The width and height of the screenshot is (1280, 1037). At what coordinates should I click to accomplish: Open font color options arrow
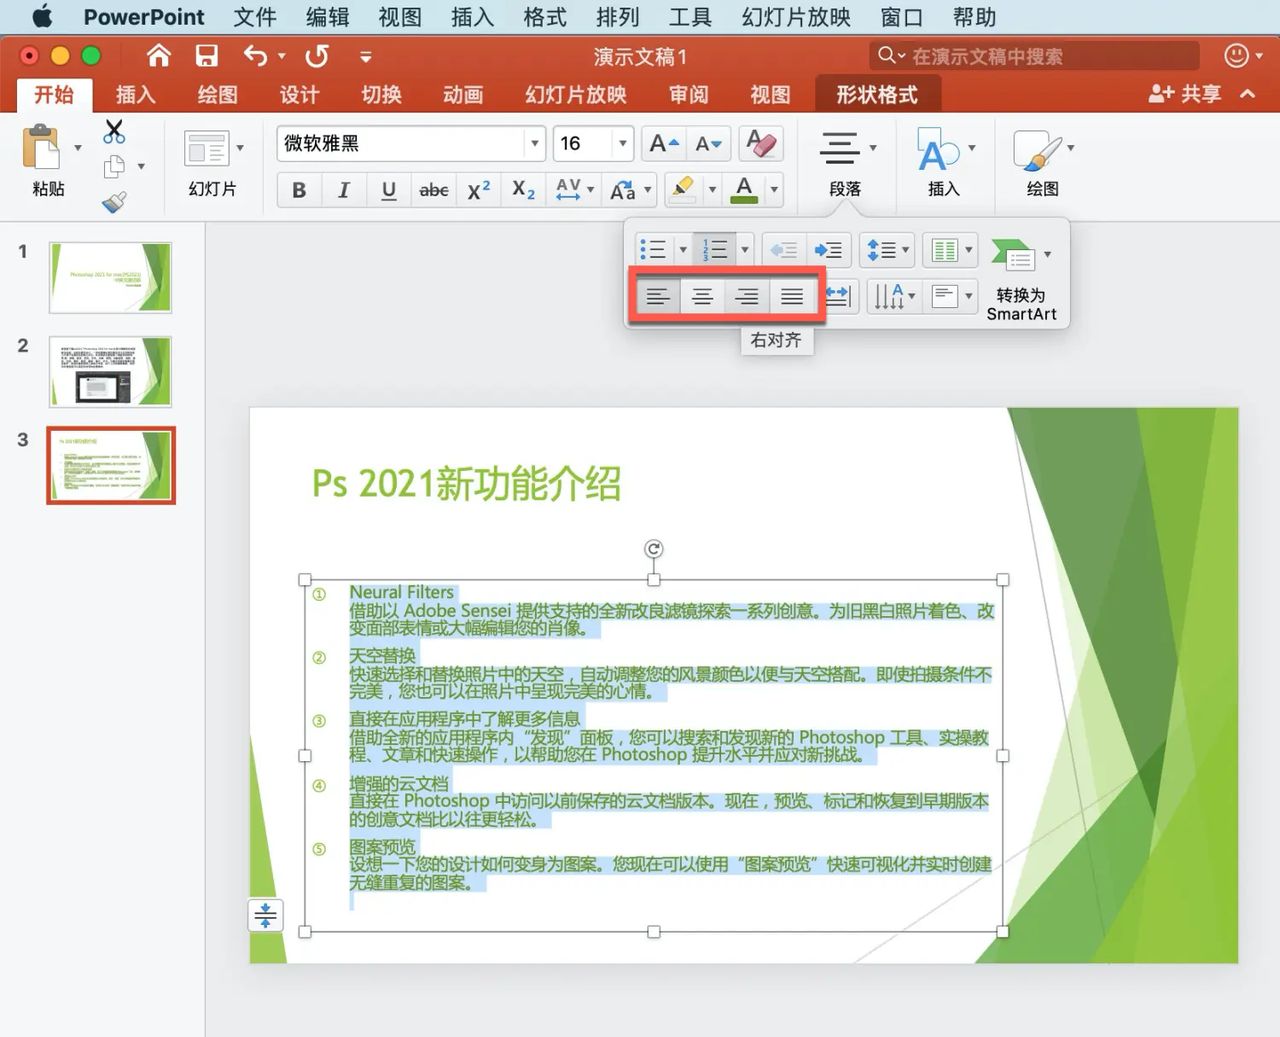(773, 190)
